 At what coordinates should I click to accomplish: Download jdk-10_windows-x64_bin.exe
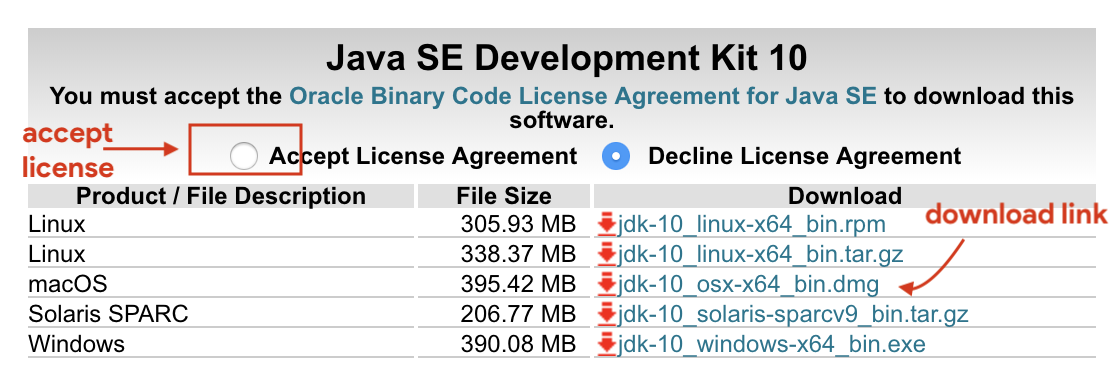(772, 345)
